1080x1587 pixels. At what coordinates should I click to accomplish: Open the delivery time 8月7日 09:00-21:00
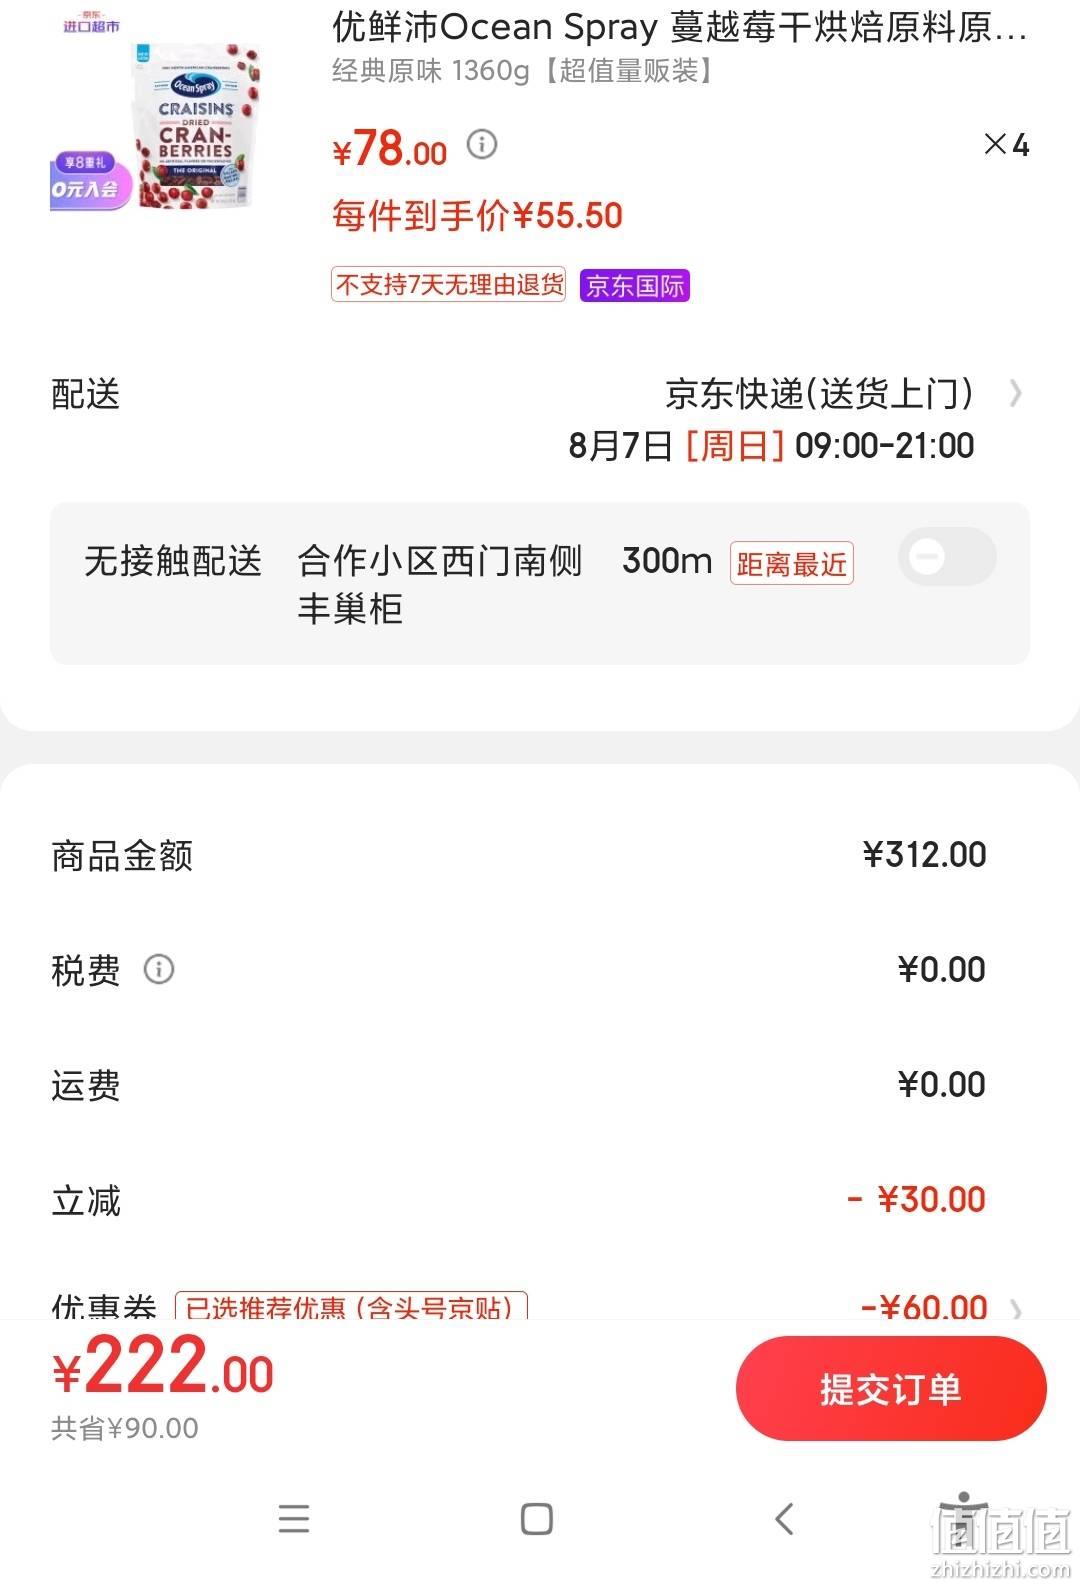click(x=771, y=446)
